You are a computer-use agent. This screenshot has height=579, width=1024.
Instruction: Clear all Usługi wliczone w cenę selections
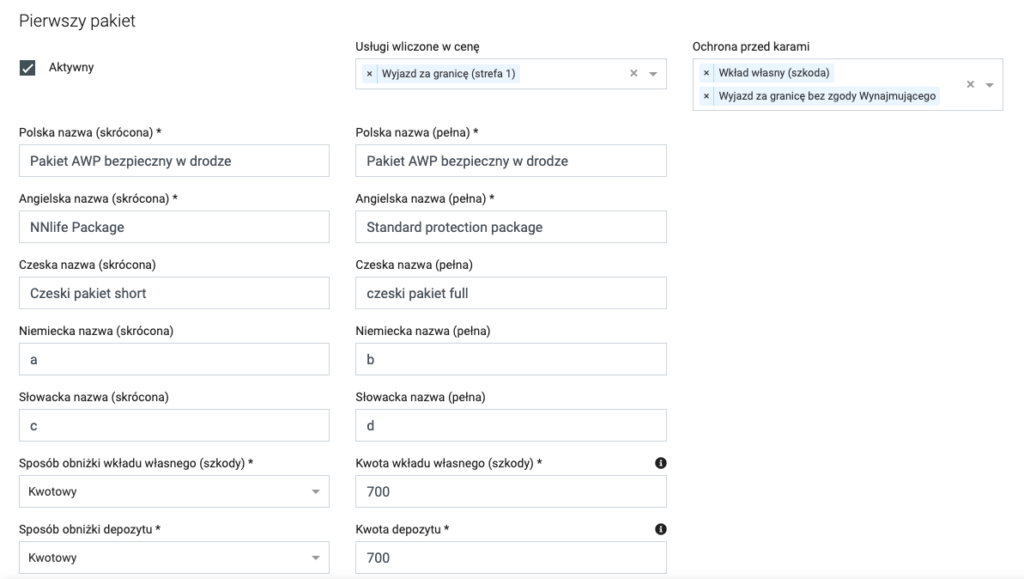[x=633, y=74]
